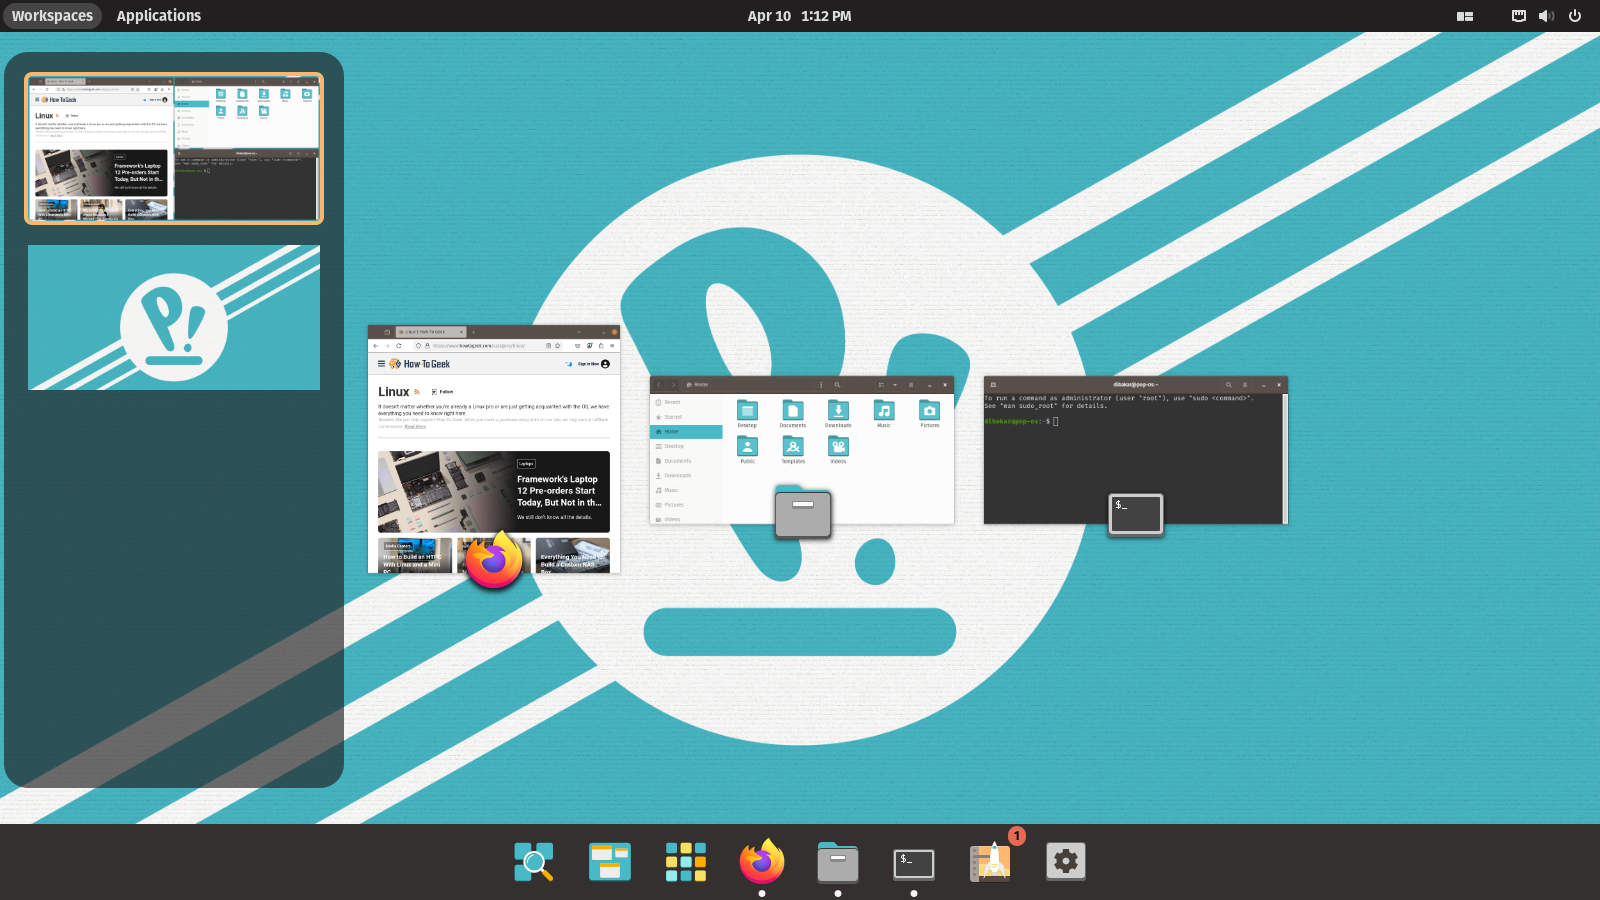1600x900 pixels.
Task: Click the Workspaces icon in the dock
Action: click(610, 861)
